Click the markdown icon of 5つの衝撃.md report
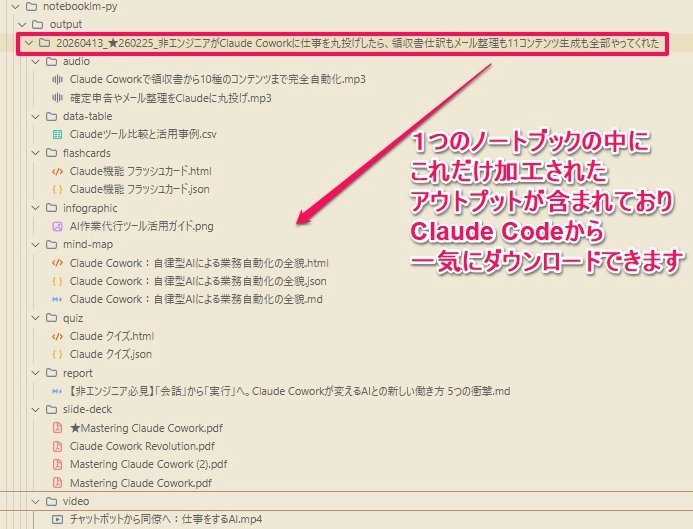 [57, 391]
